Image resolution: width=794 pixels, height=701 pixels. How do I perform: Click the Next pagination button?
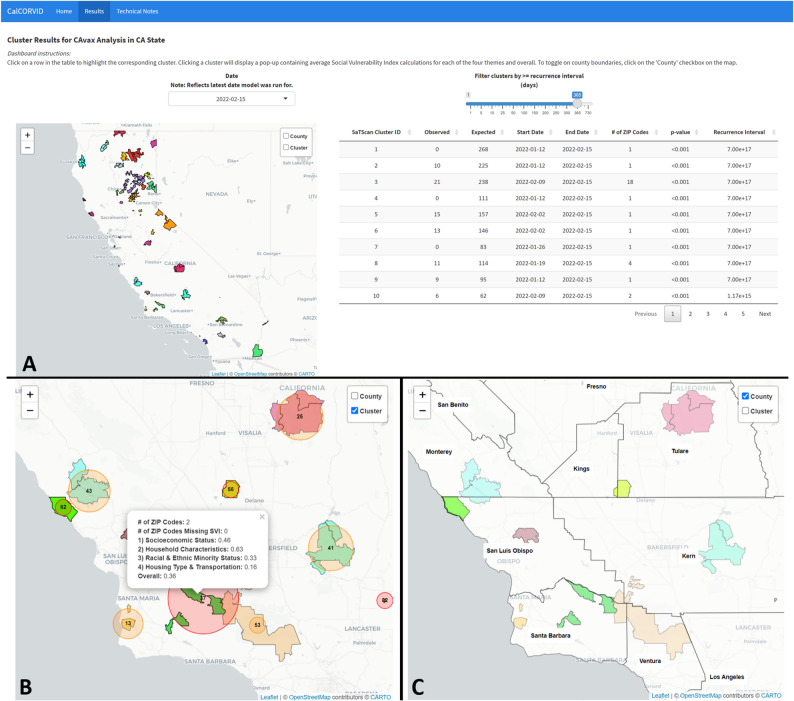point(765,314)
